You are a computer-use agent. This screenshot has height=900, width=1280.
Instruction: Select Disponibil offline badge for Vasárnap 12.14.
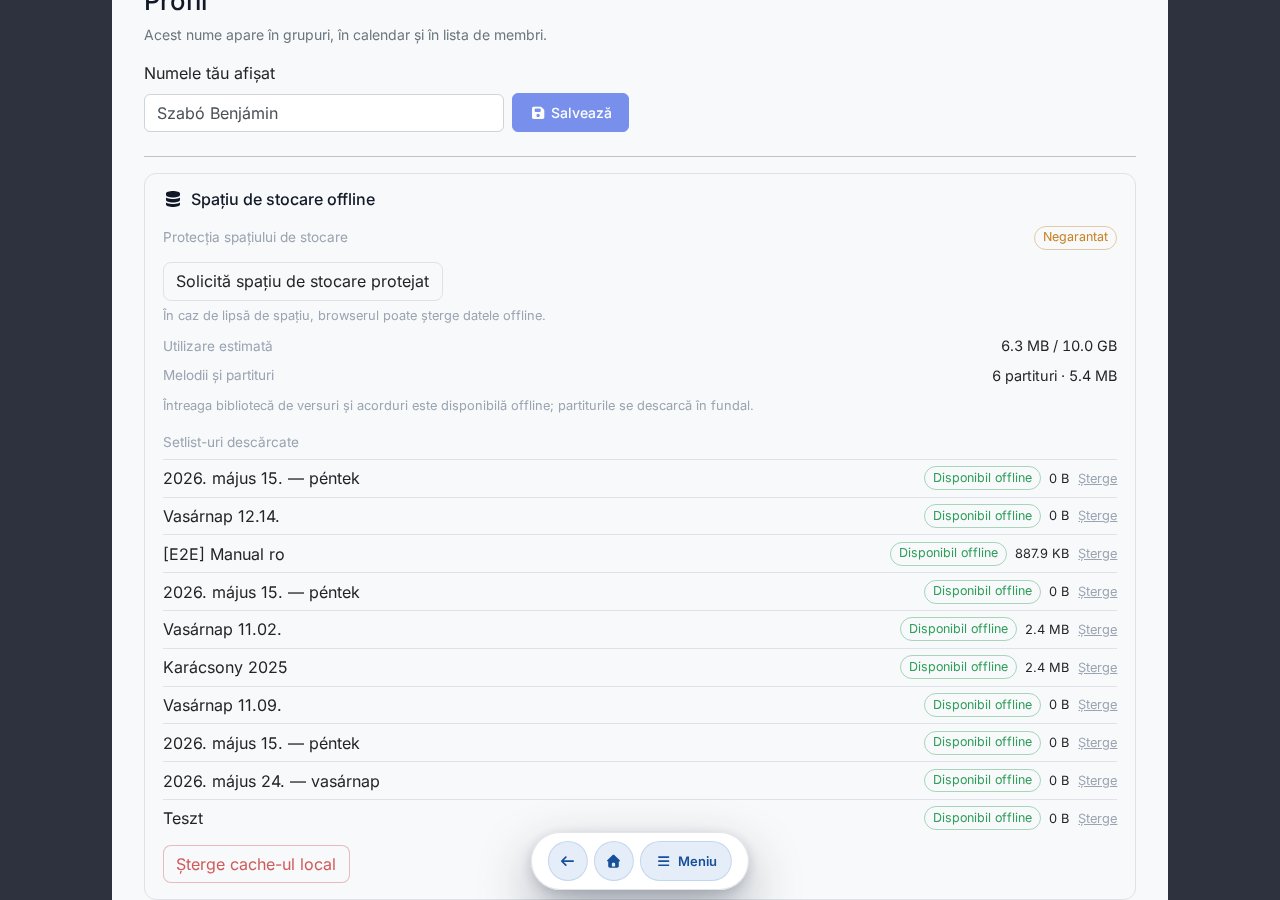pos(982,516)
